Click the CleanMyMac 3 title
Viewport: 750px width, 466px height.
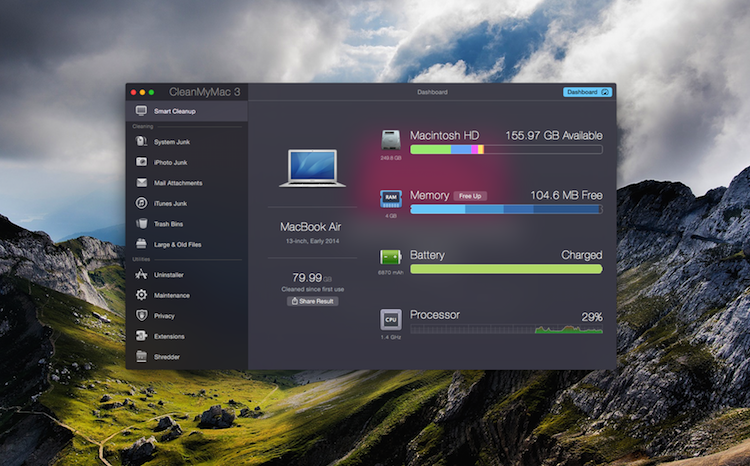[x=205, y=92]
